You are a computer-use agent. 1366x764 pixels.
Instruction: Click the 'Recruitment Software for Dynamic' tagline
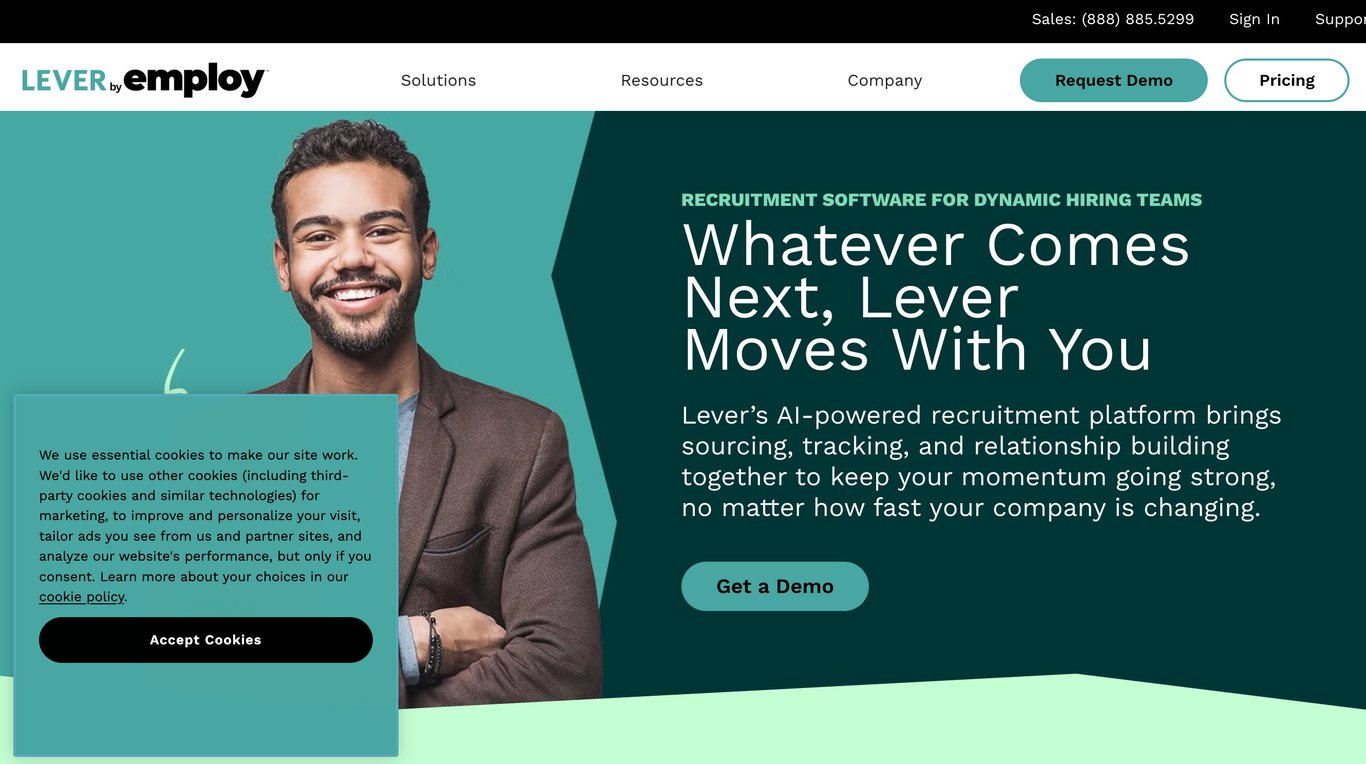point(942,200)
